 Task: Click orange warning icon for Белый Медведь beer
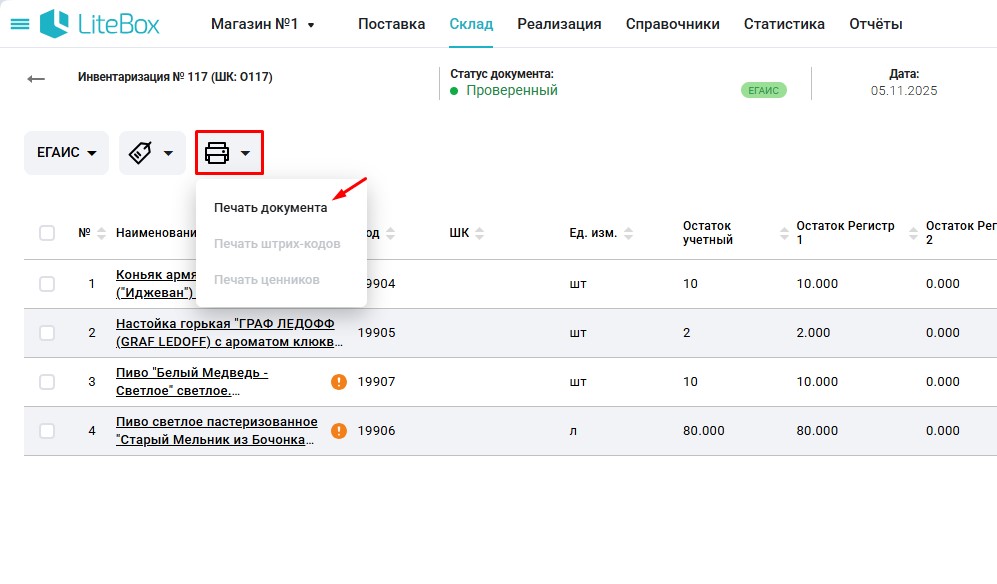[x=339, y=381]
